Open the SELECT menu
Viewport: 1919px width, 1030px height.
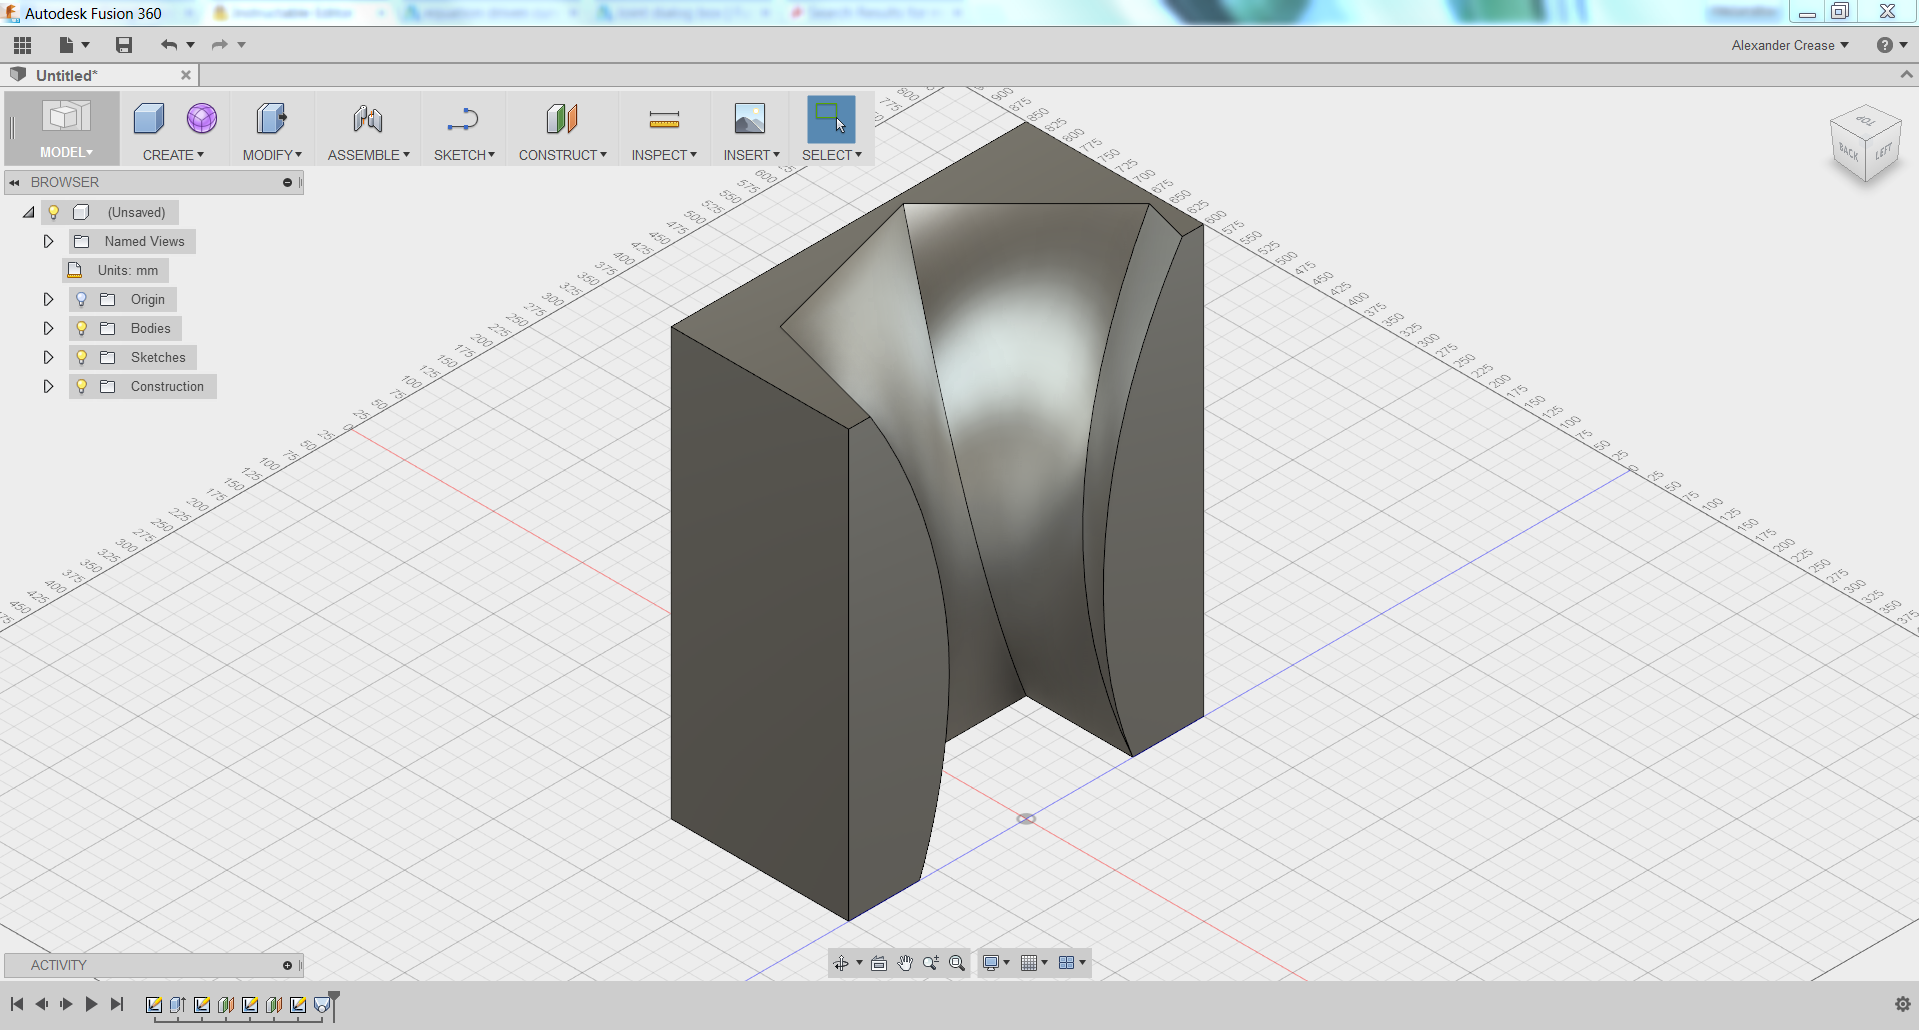[832, 155]
